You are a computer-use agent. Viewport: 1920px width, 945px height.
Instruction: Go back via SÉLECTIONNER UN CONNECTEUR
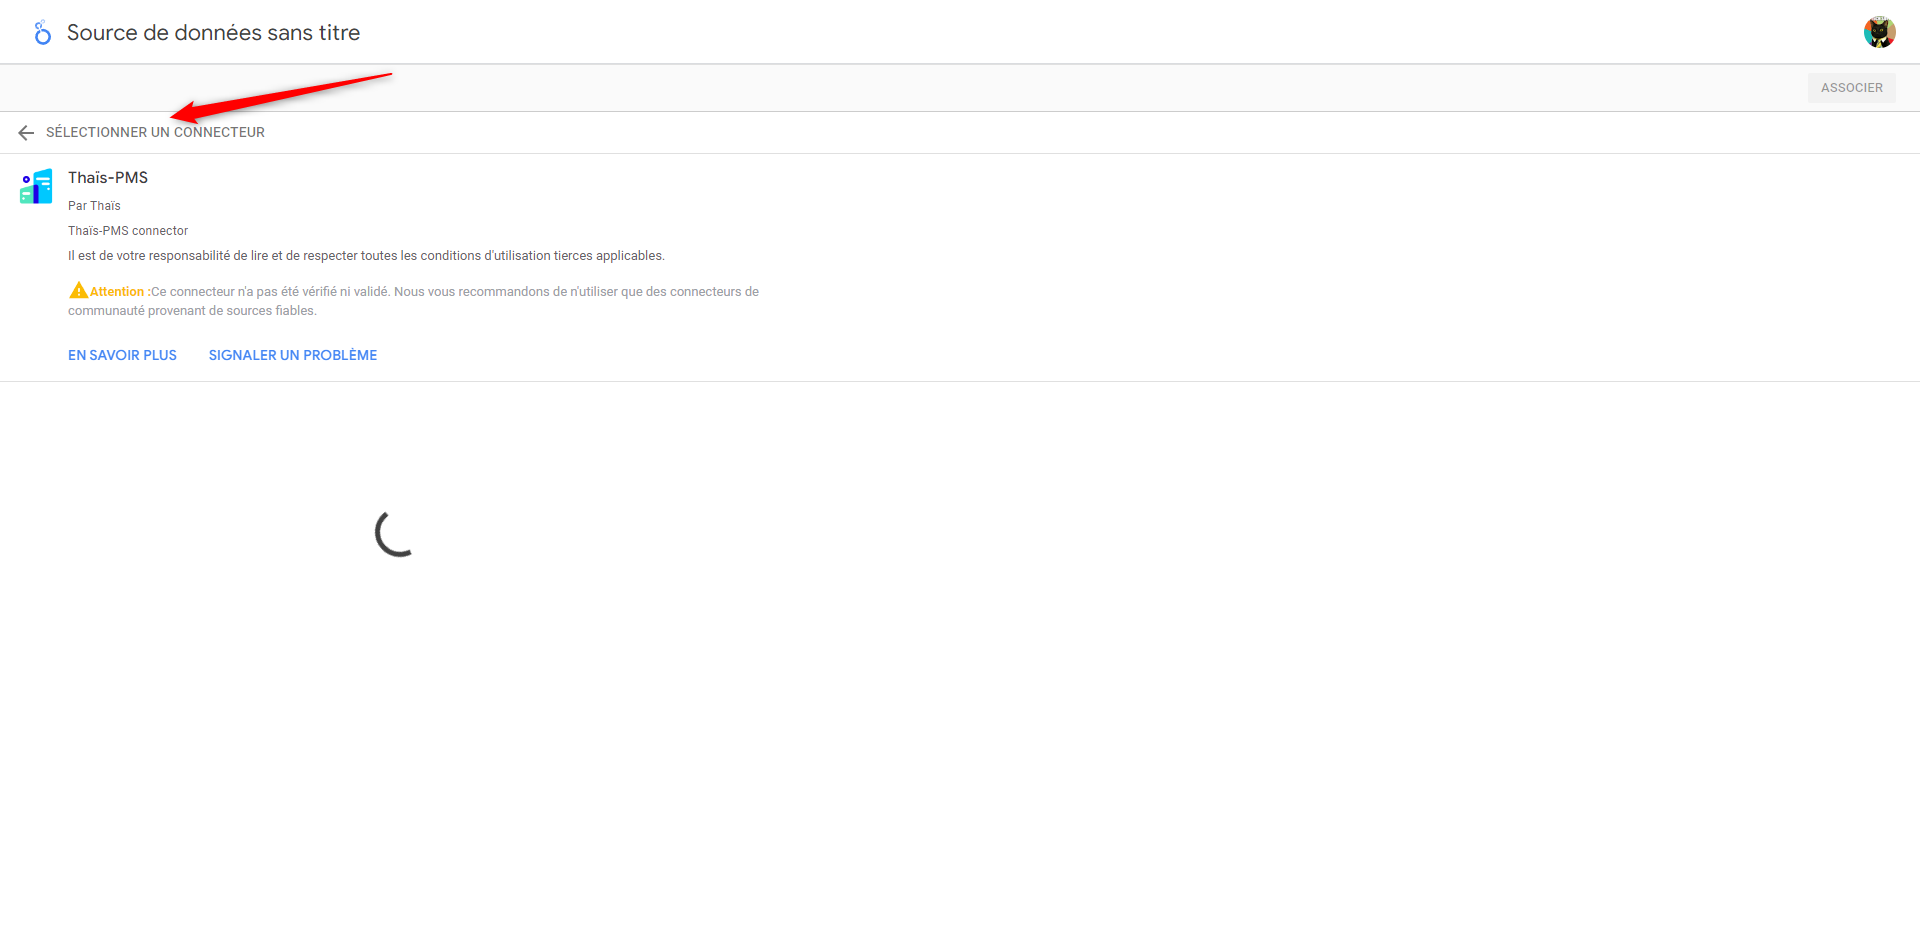pyautogui.click(x=155, y=132)
